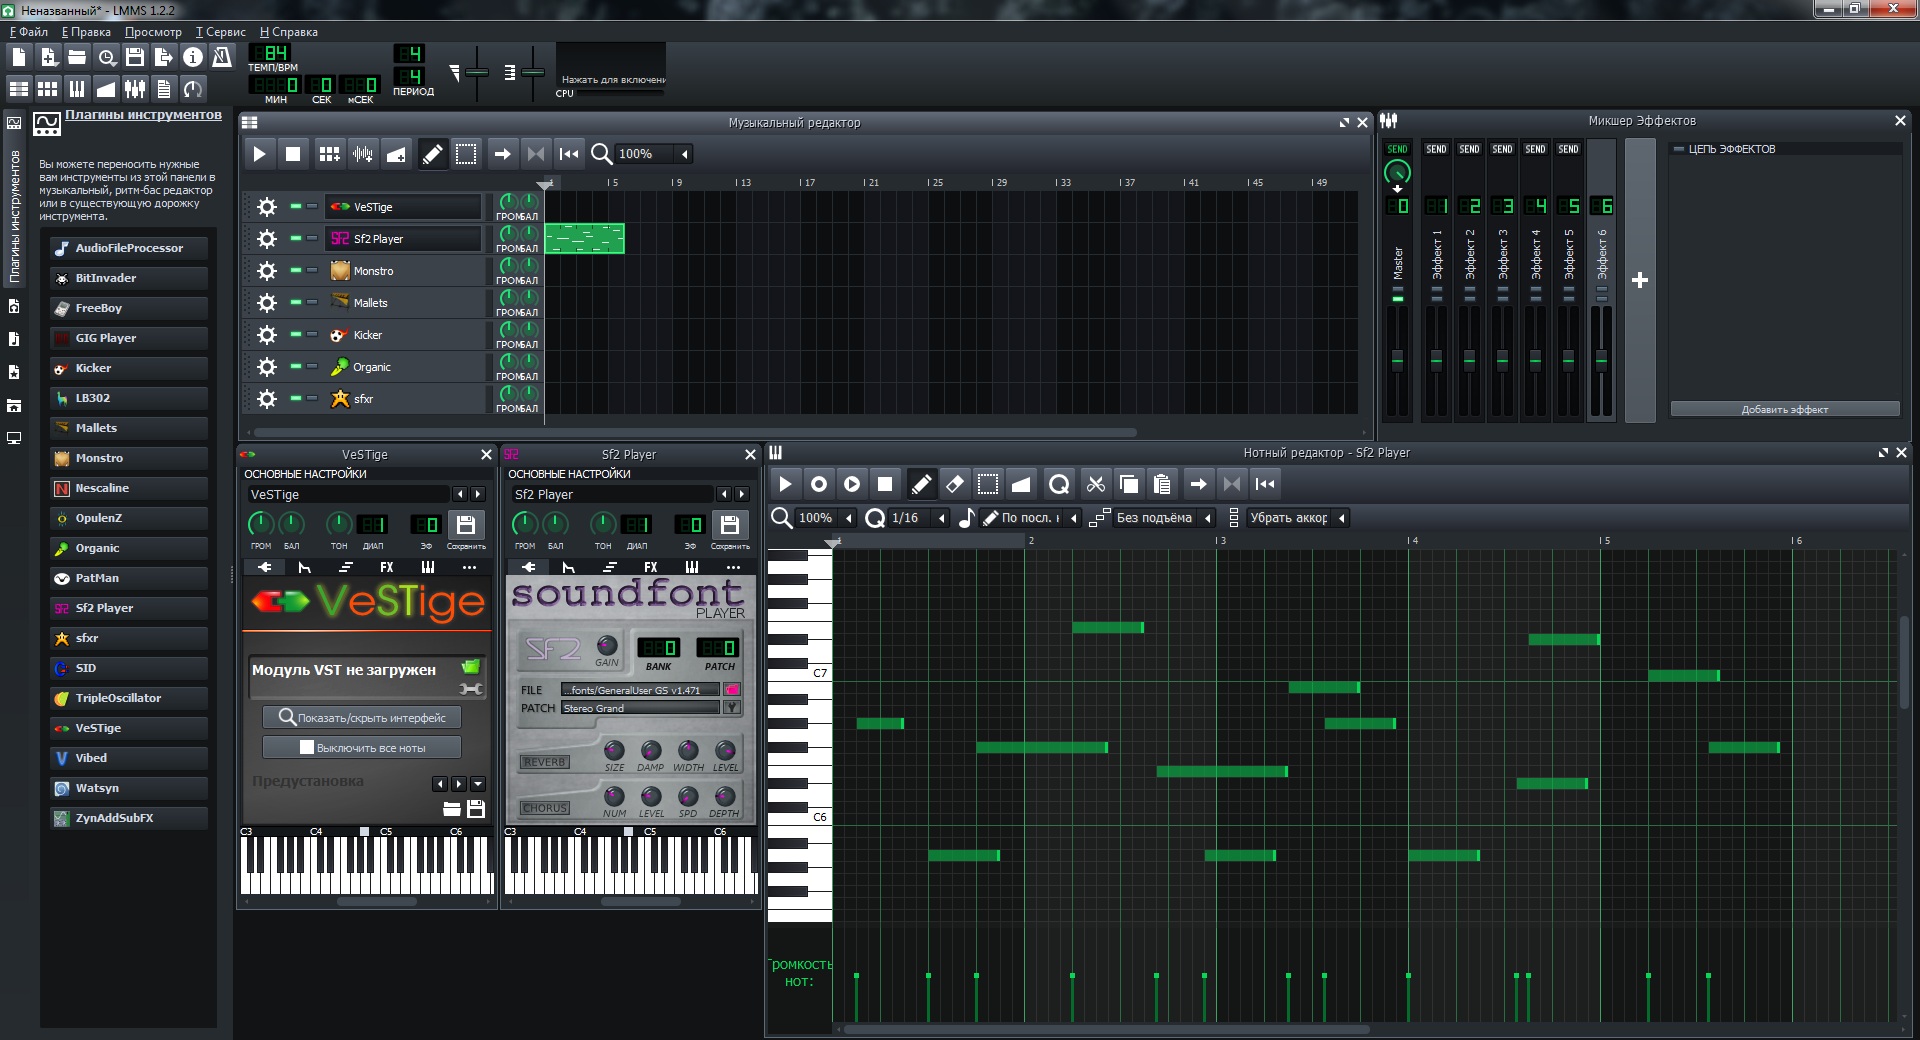Open the metronome toggle in main toolbar

click(x=222, y=57)
